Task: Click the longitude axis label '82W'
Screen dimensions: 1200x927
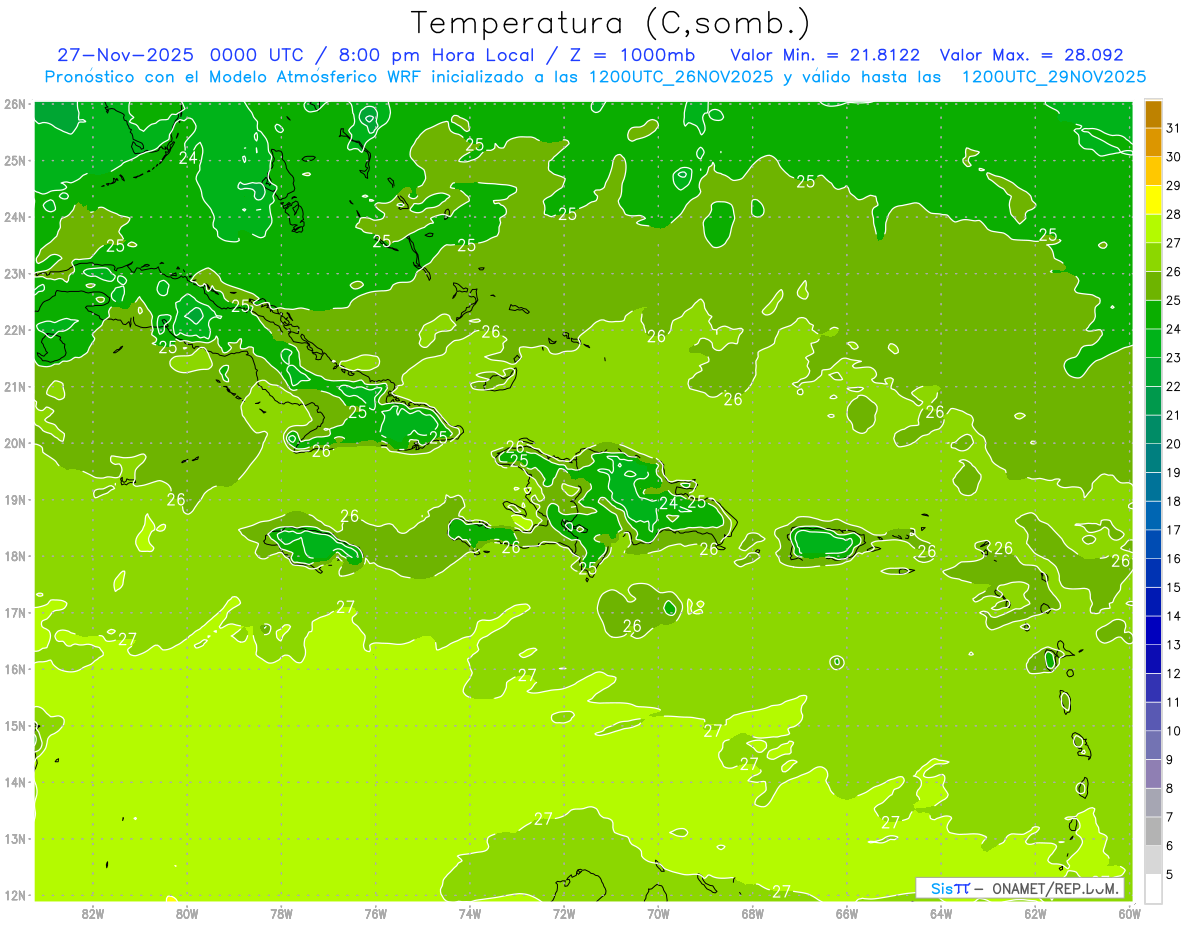Action: 93,913
